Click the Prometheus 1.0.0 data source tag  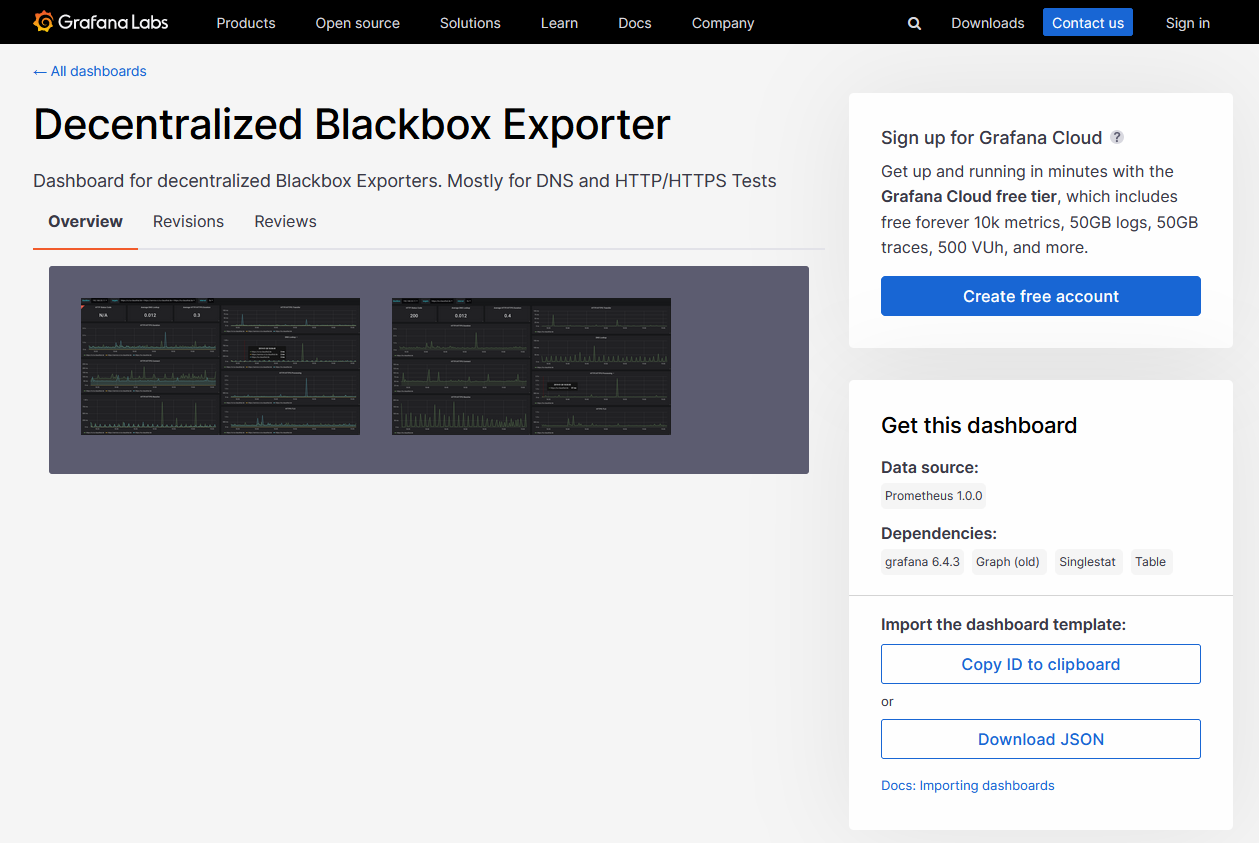coord(934,495)
